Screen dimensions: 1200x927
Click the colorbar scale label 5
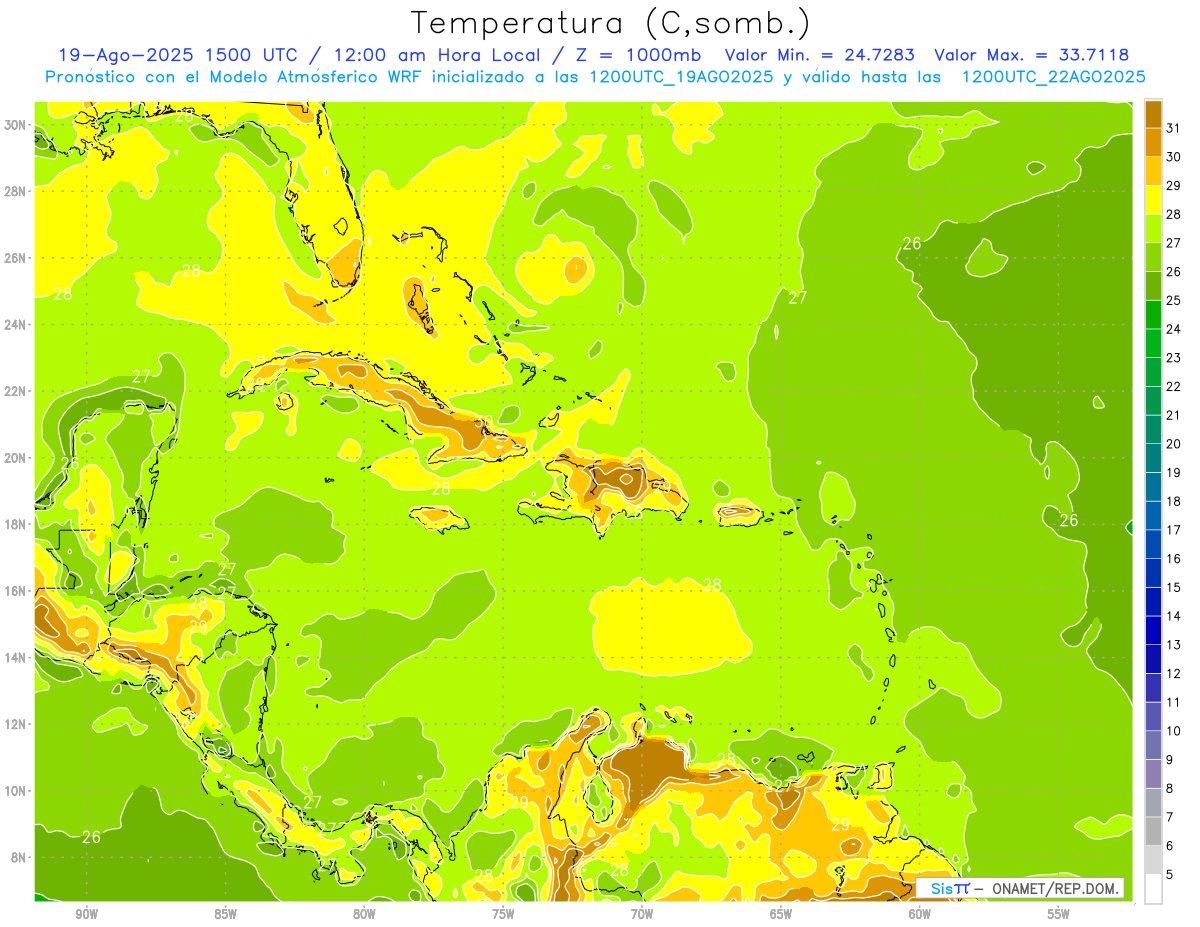[x=1170, y=874]
